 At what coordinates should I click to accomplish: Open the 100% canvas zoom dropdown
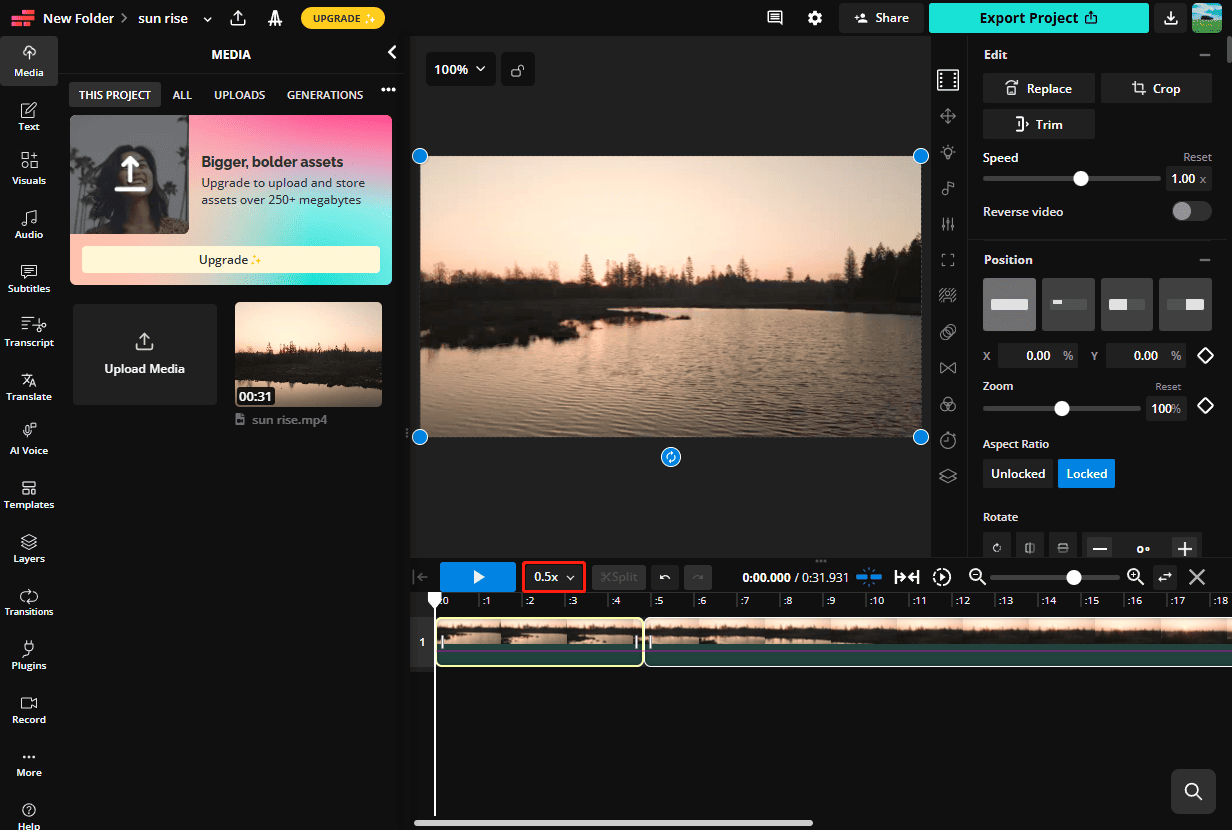[x=460, y=69]
